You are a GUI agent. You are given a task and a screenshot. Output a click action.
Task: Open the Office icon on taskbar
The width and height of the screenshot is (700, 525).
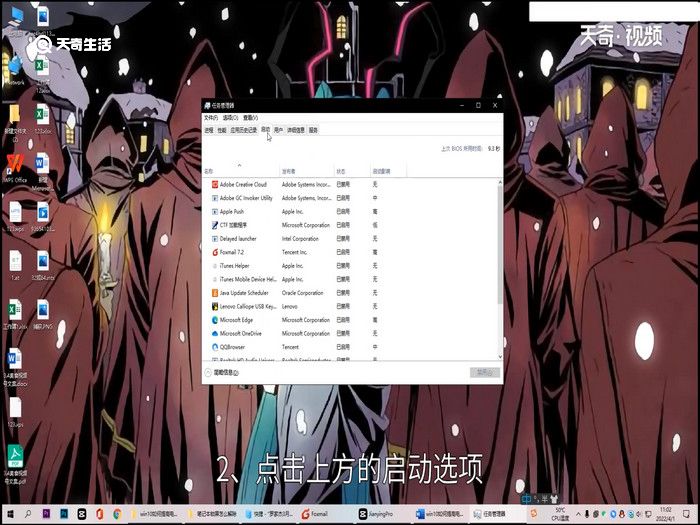point(100,514)
